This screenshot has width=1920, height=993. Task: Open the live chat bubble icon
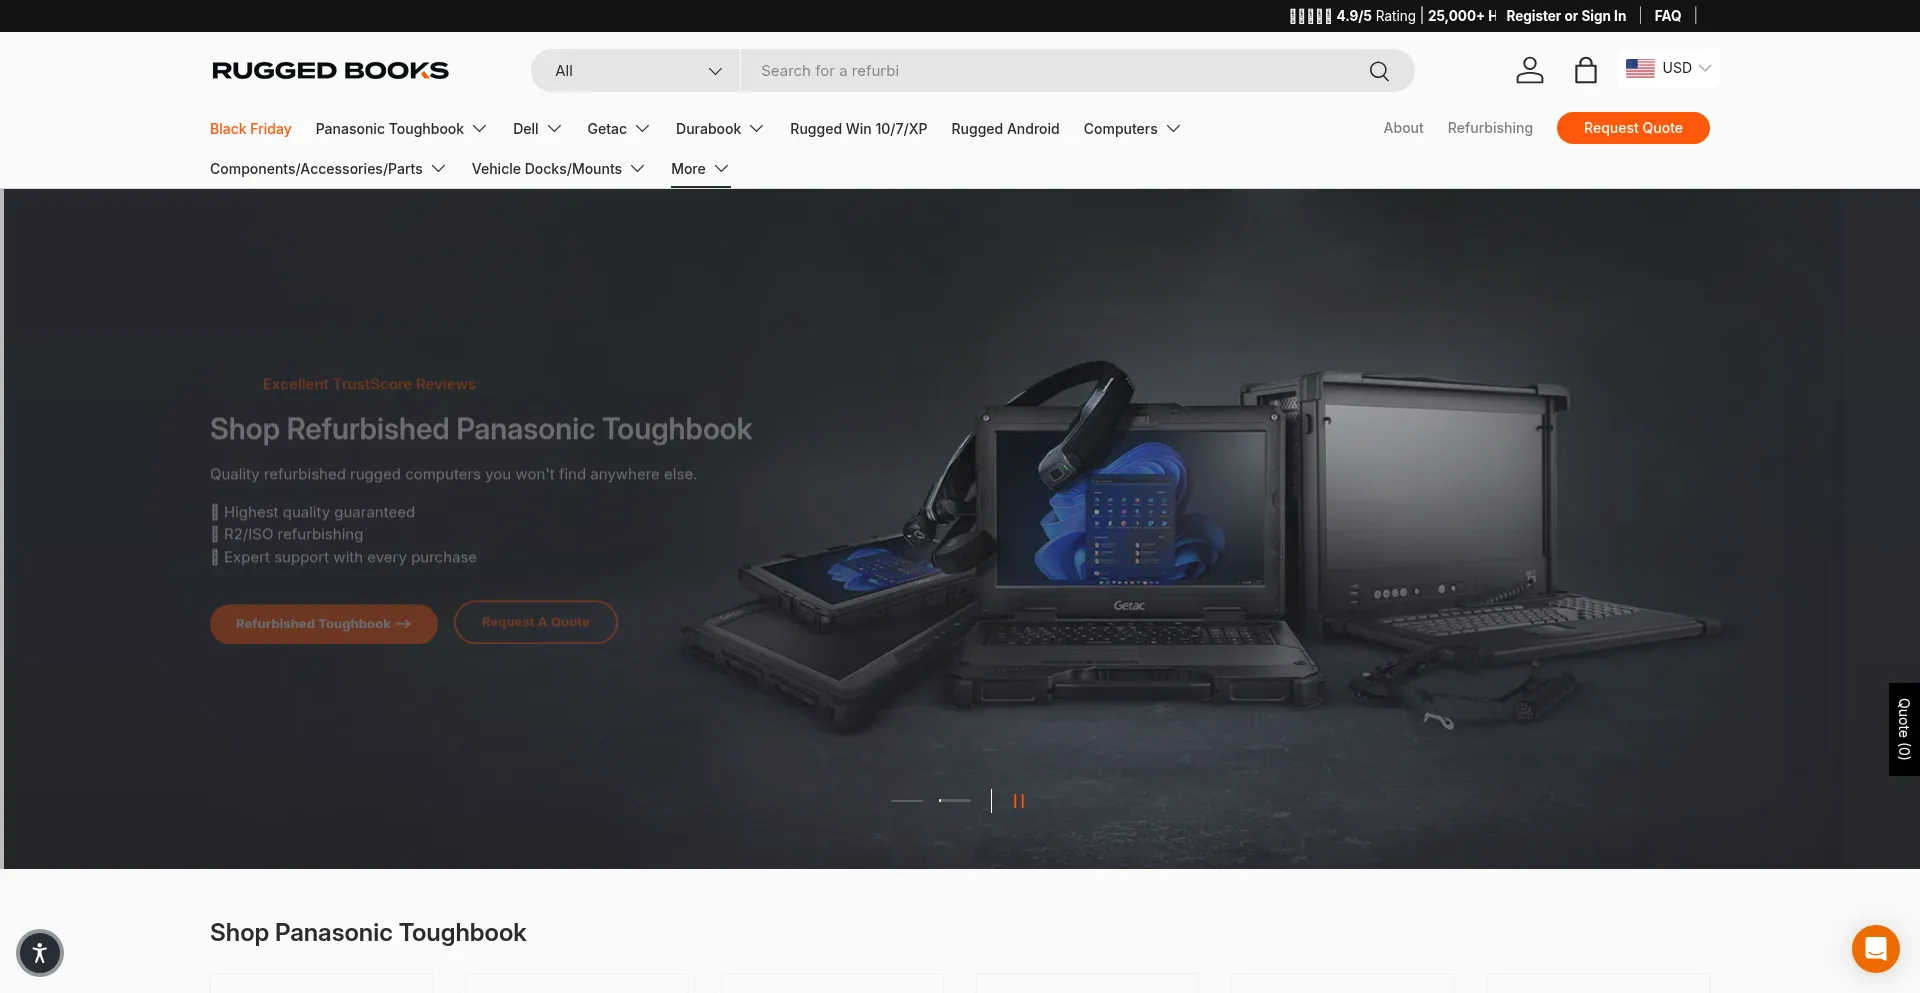tap(1875, 948)
